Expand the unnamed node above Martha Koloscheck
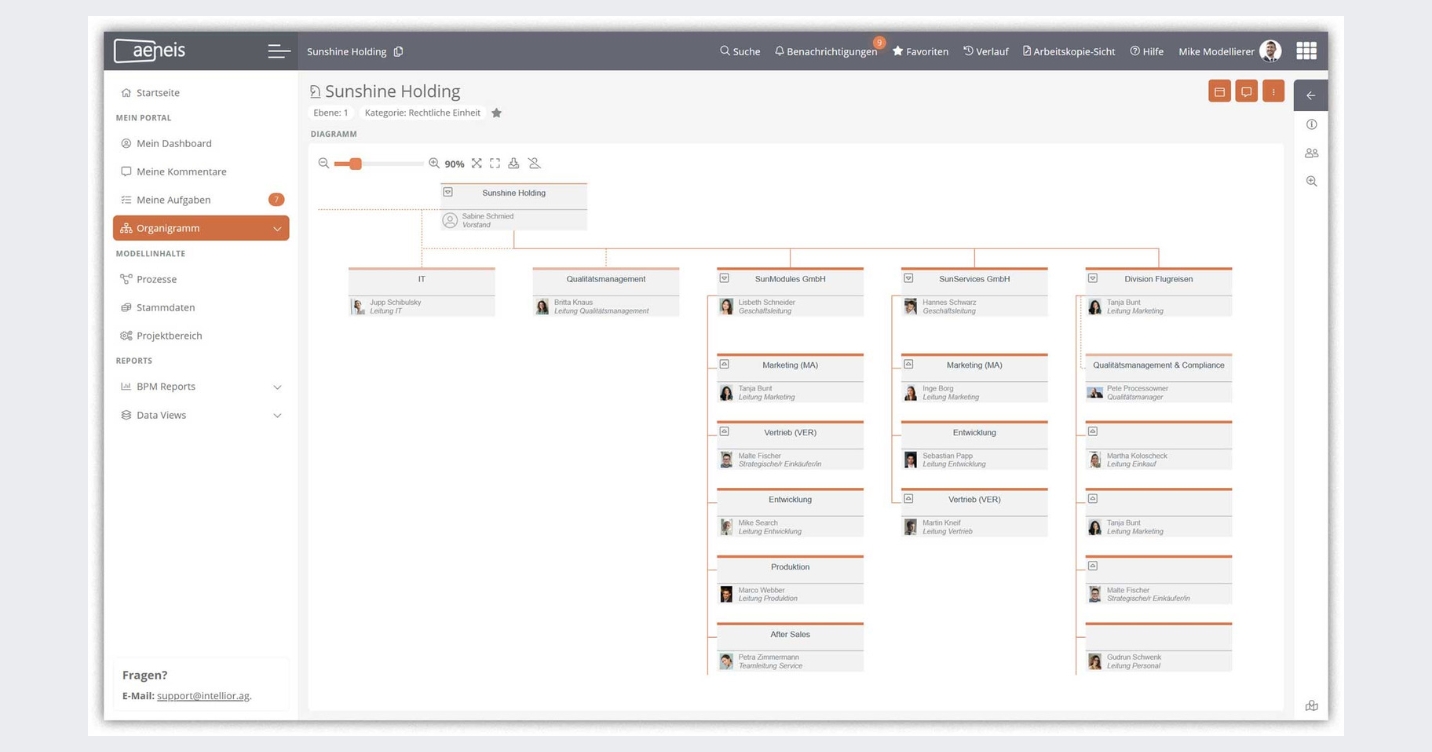Viewport: 1432px width, 752px height. [1093, 432]
